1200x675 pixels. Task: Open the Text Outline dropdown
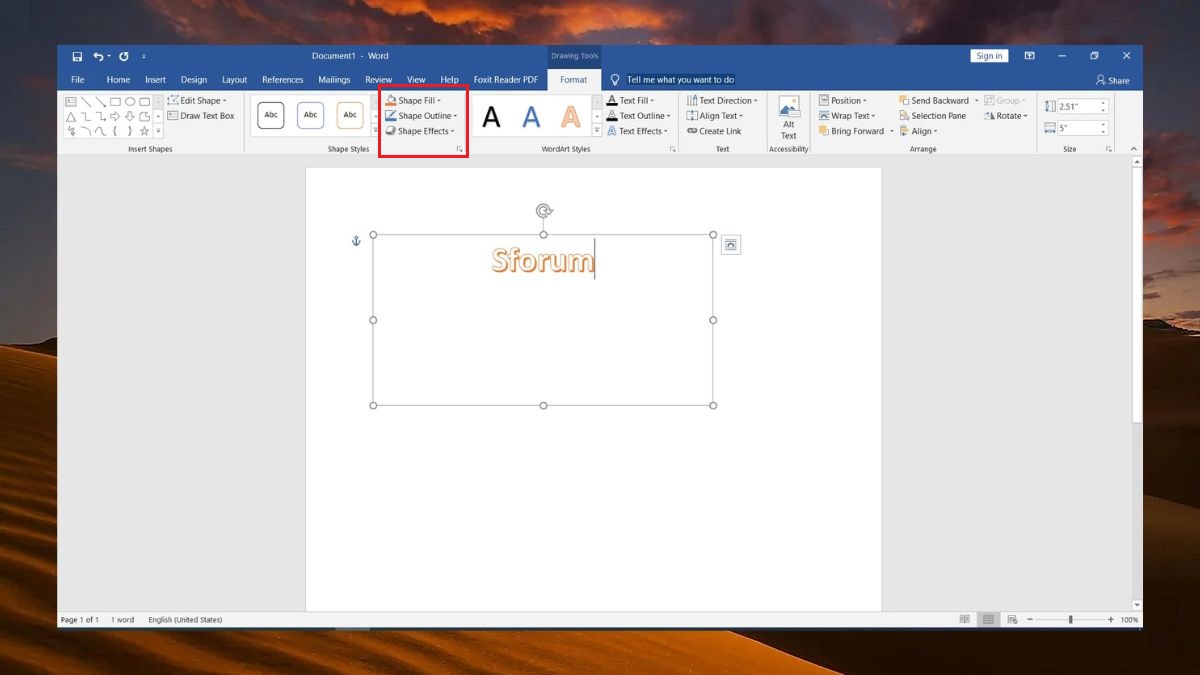[638, 116]
